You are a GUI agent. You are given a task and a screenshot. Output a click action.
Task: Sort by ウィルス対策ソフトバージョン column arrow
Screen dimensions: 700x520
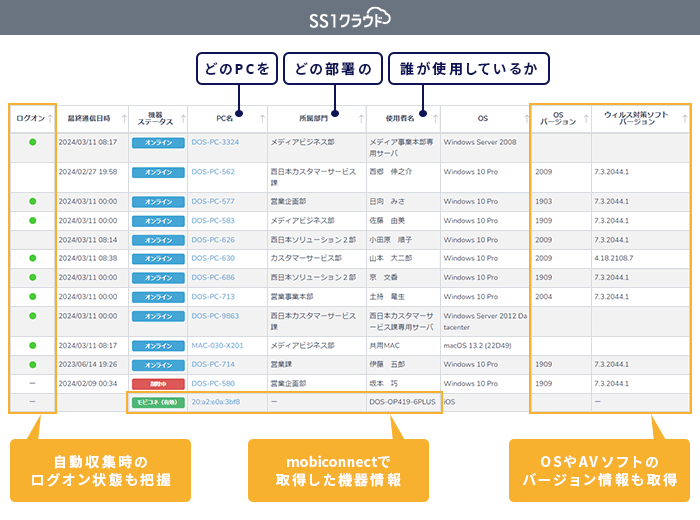pyautogui.click(x=685, y=119)
